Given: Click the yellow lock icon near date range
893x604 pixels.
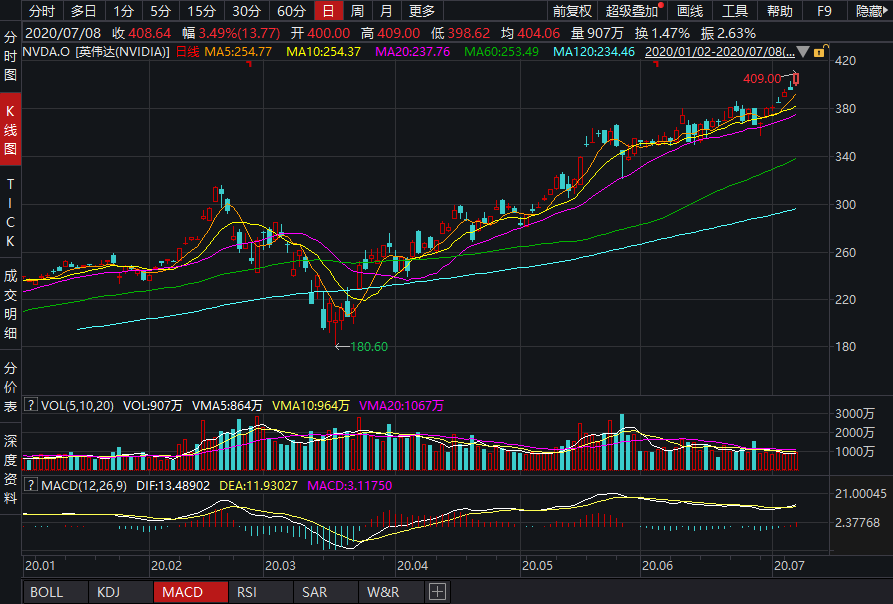Looking at the screenshot, I should (x=819, y=51).
